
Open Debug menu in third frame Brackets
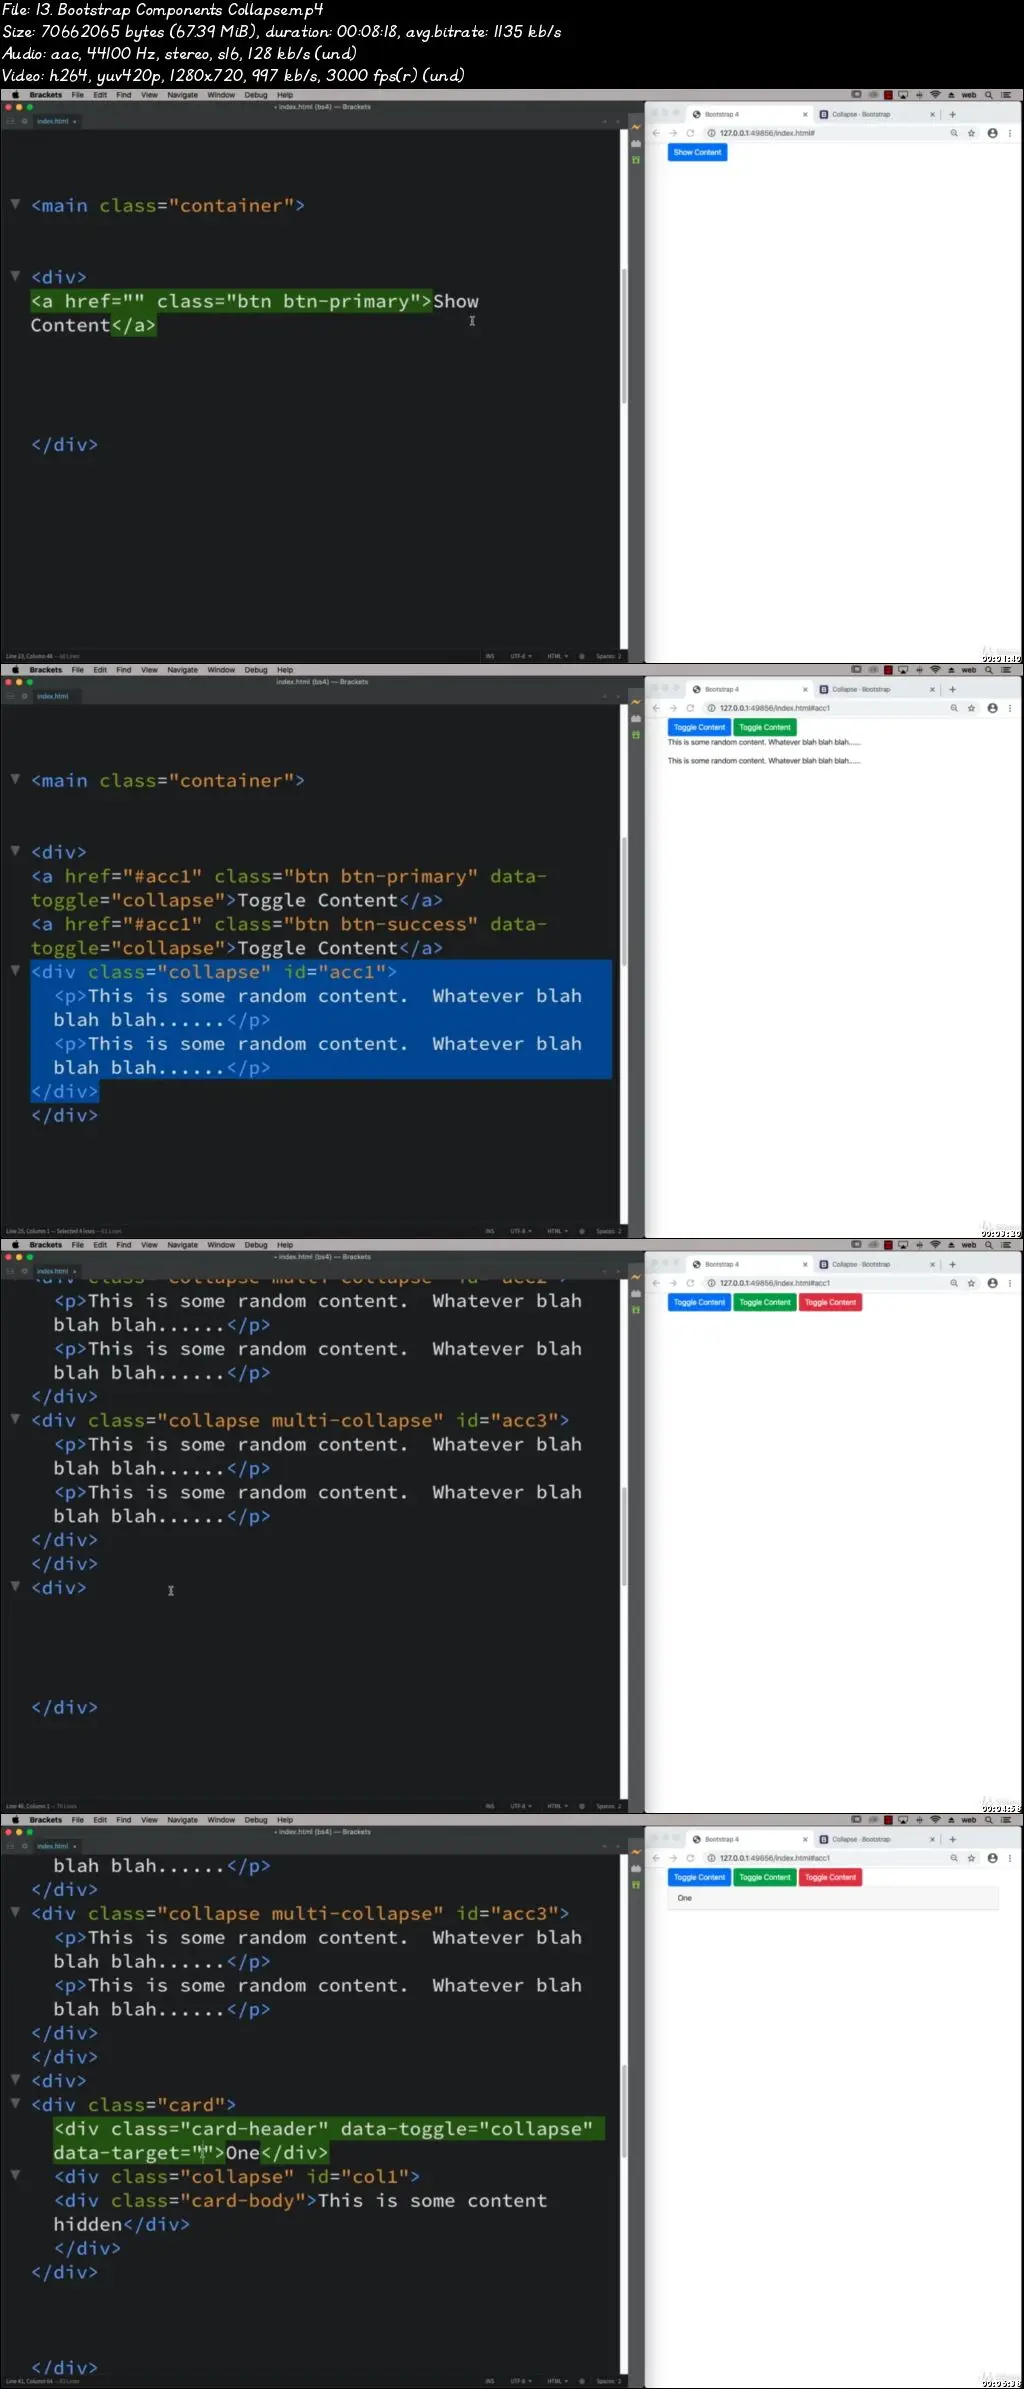[256, 1245]
